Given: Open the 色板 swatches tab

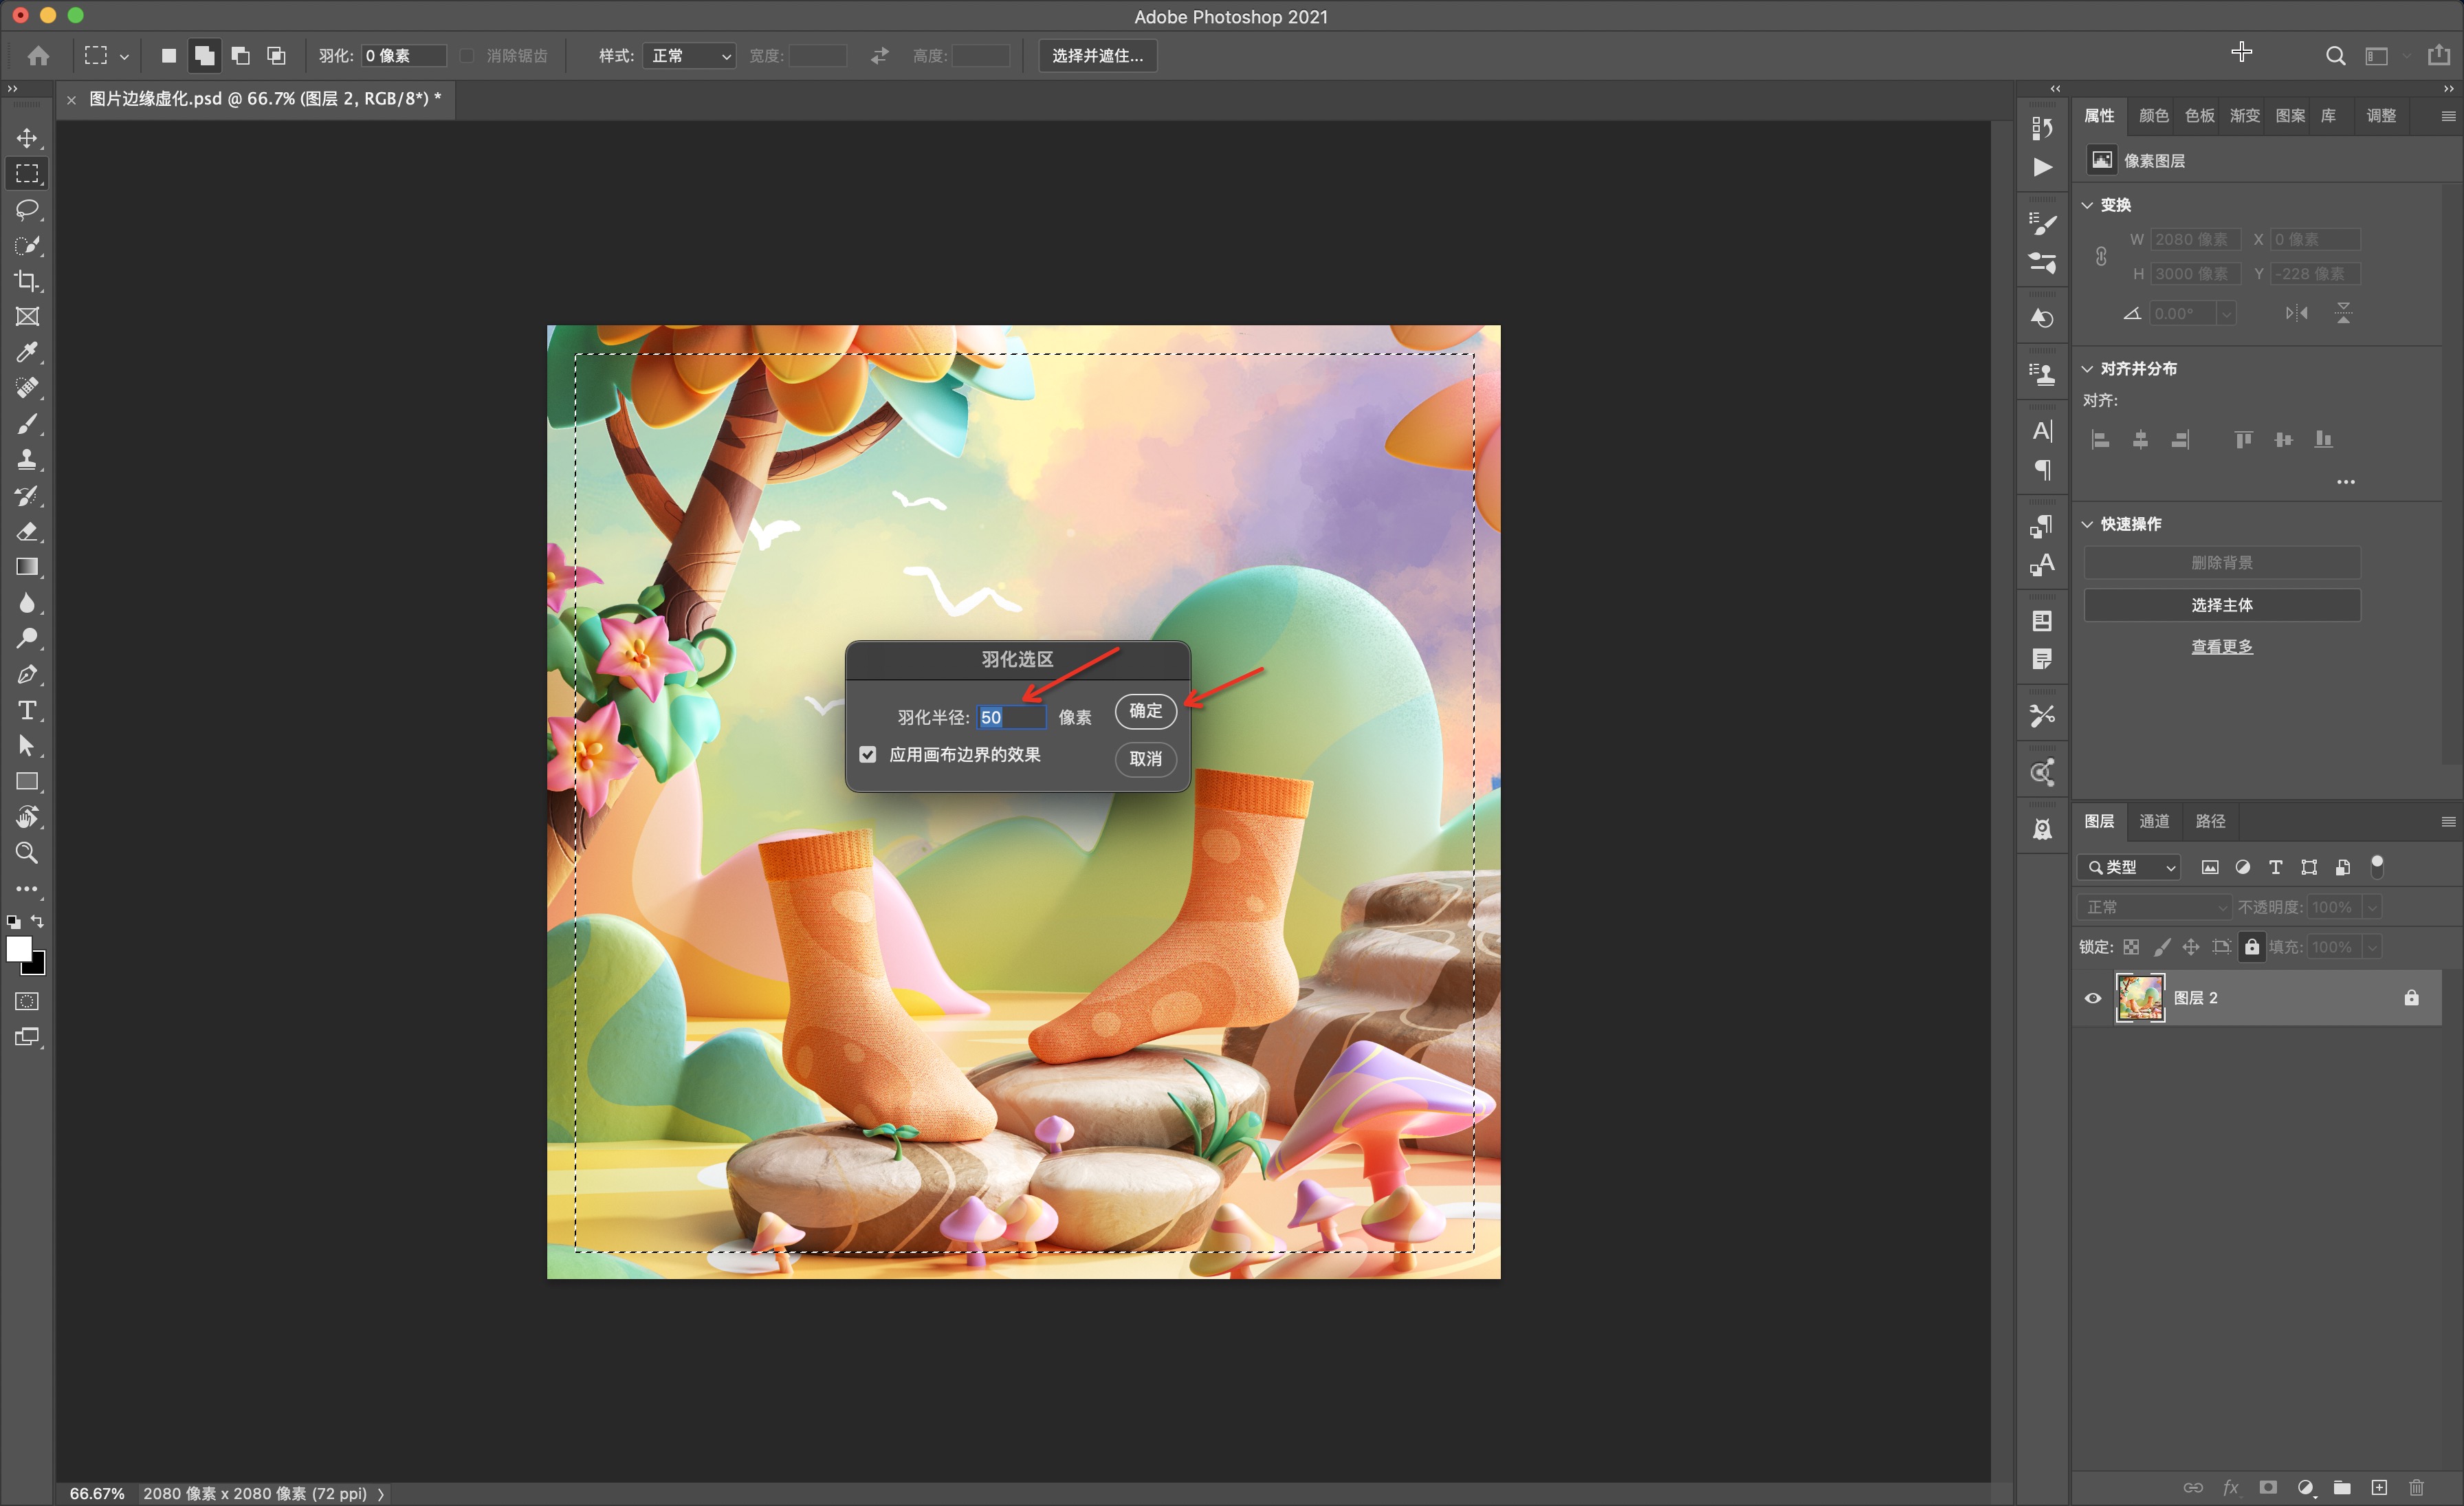Looking at the screenshot, I should (2199, 116).
